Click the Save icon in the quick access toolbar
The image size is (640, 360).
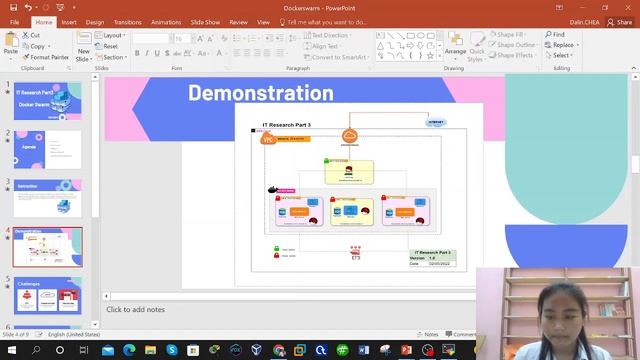[13, 7]
